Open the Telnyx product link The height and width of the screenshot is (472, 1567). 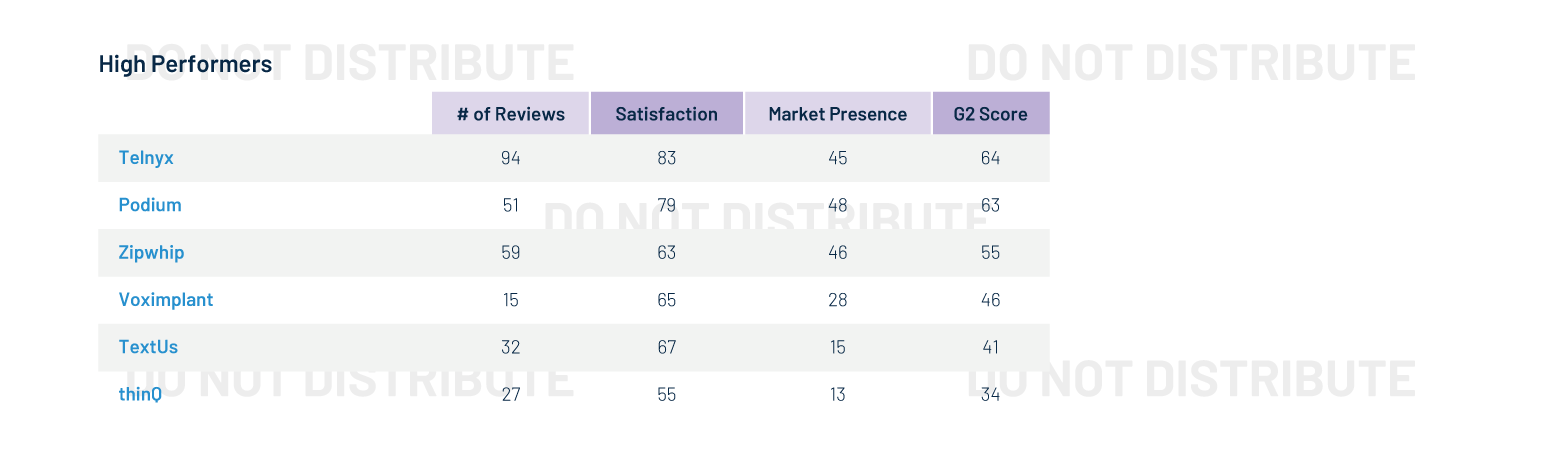click(146, 158)
